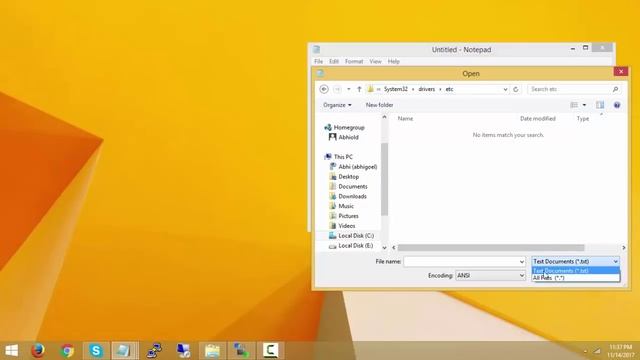The width and height of the screenshot is (640, 360).
Task: Open Notepad Format menu
Action: click(x=354, y=61)
